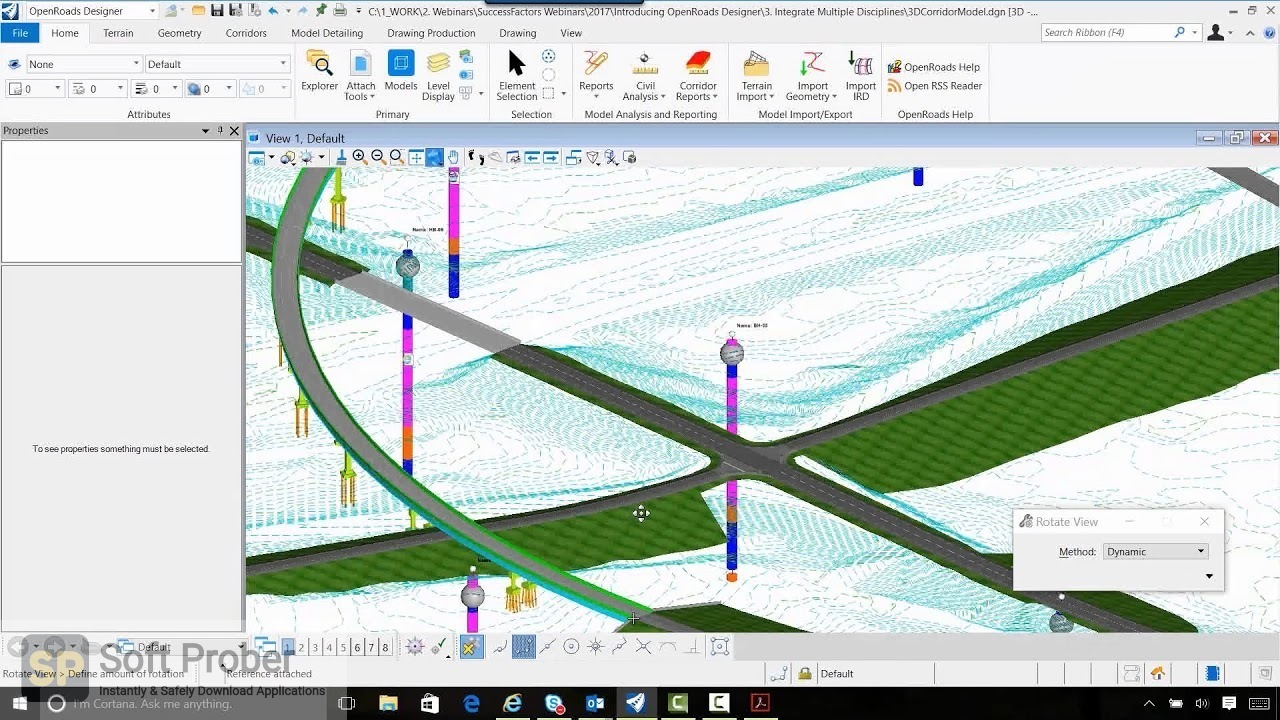Open Level Display
1280x720 pixels.
[x=438, y=77]
